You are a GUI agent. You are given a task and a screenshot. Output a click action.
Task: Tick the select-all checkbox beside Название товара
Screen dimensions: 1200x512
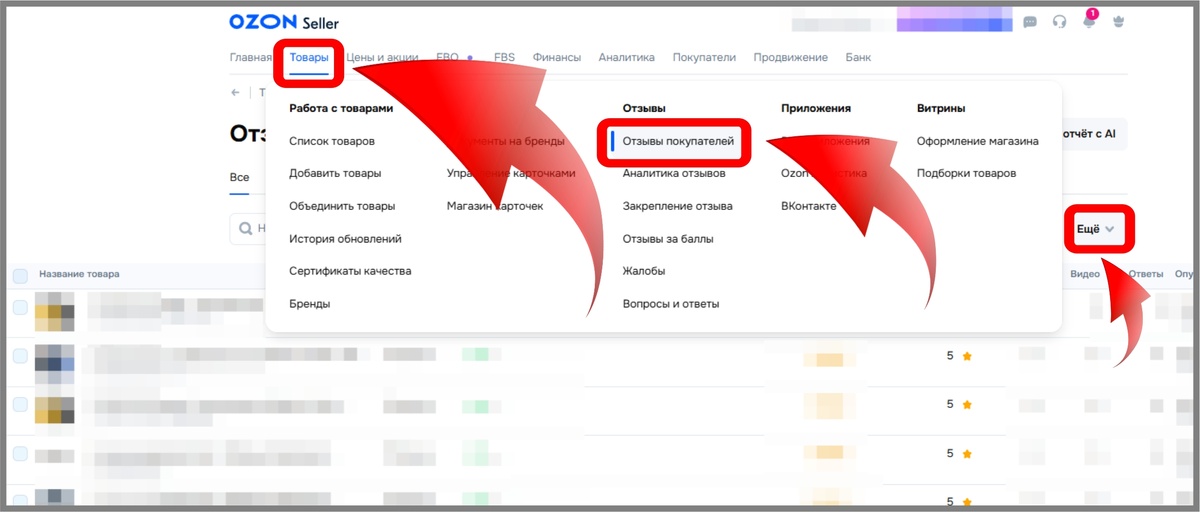point(20,274)
